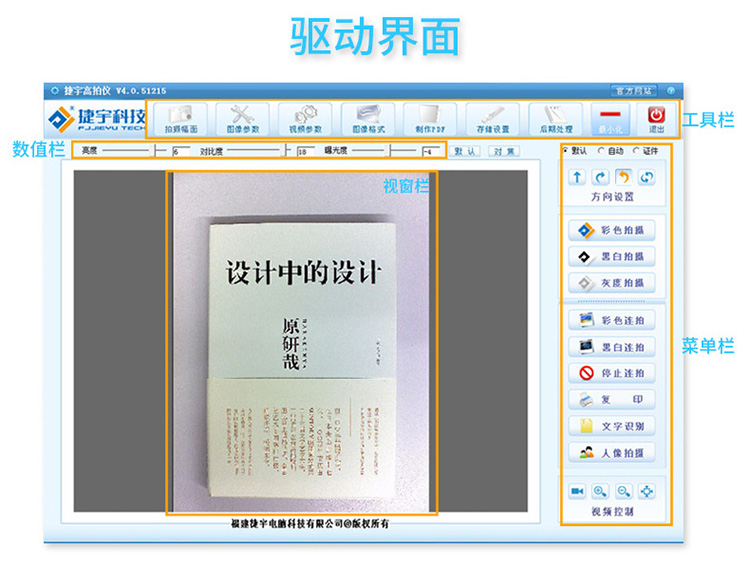The height and width of the screenshot is (567, 750).
Task: Open 拍摄幅面 capture size menu
Action: click(181, 119)
